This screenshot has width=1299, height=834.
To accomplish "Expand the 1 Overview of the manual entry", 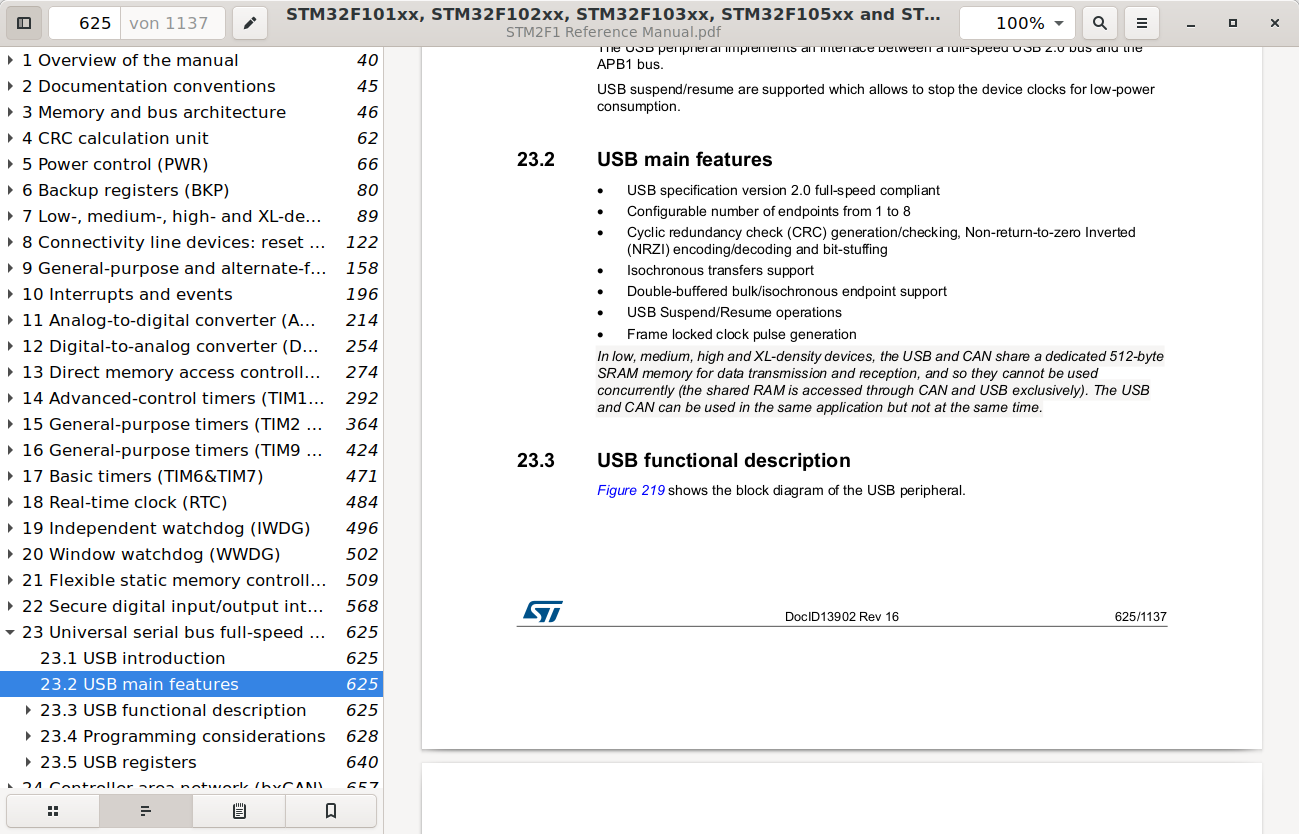I will coord(10,60).
